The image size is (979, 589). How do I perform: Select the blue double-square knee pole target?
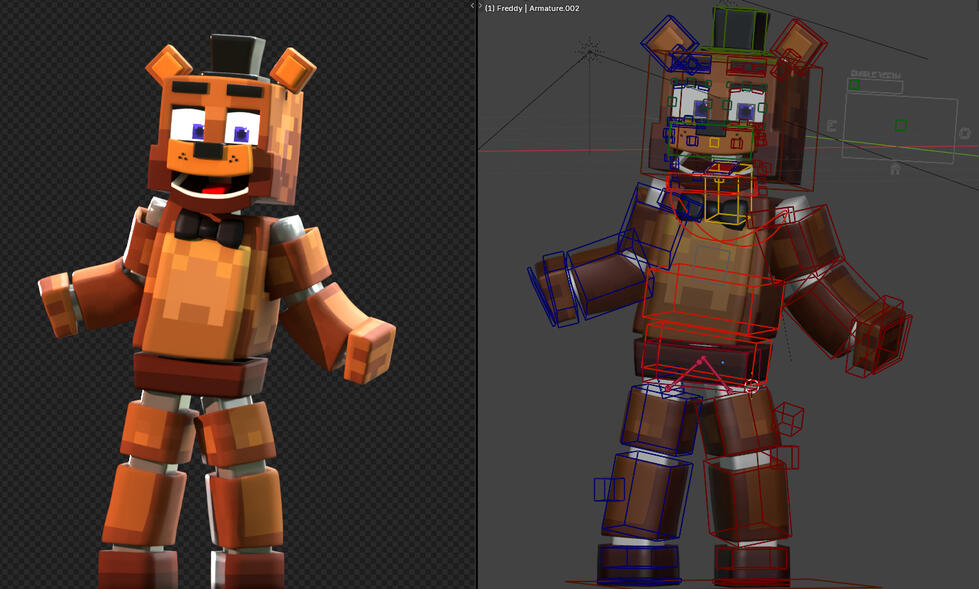click(609, 489)
